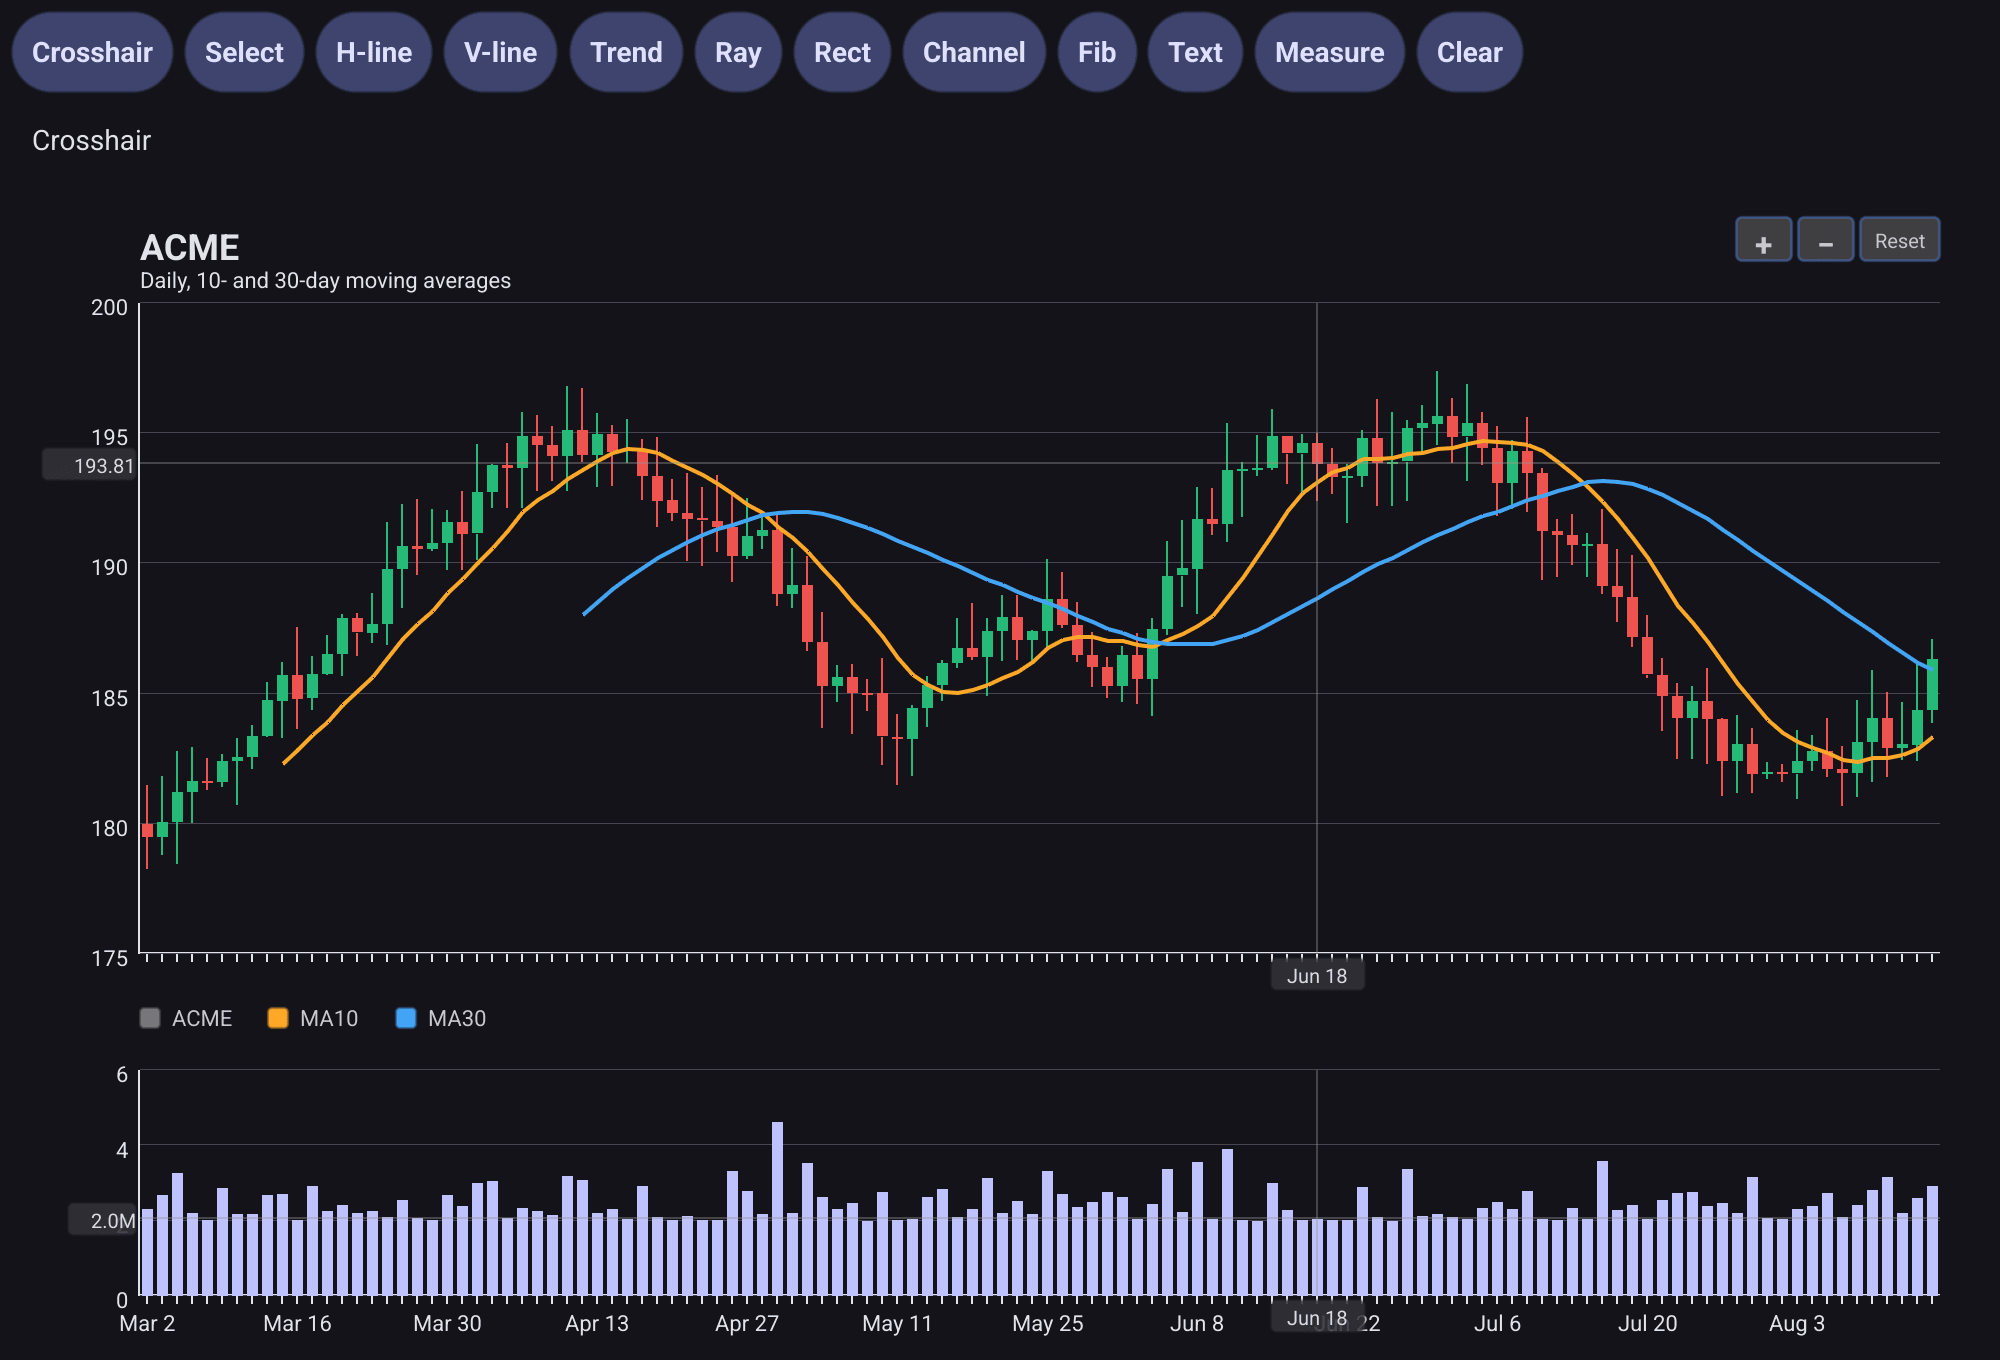This screenshot has height=1360, width=2000.
Task: Click the tallest volume bar near Apr 27
Action: (x=777, y=1208)
